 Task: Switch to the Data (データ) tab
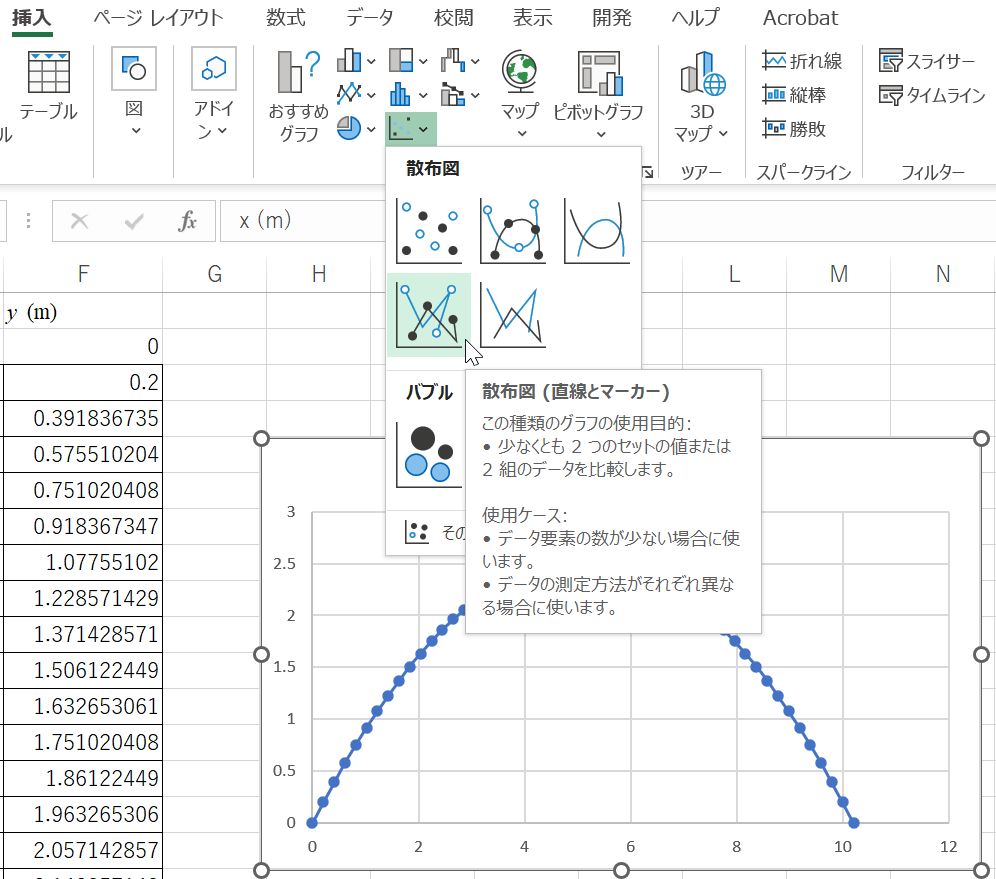click(369, 18)
